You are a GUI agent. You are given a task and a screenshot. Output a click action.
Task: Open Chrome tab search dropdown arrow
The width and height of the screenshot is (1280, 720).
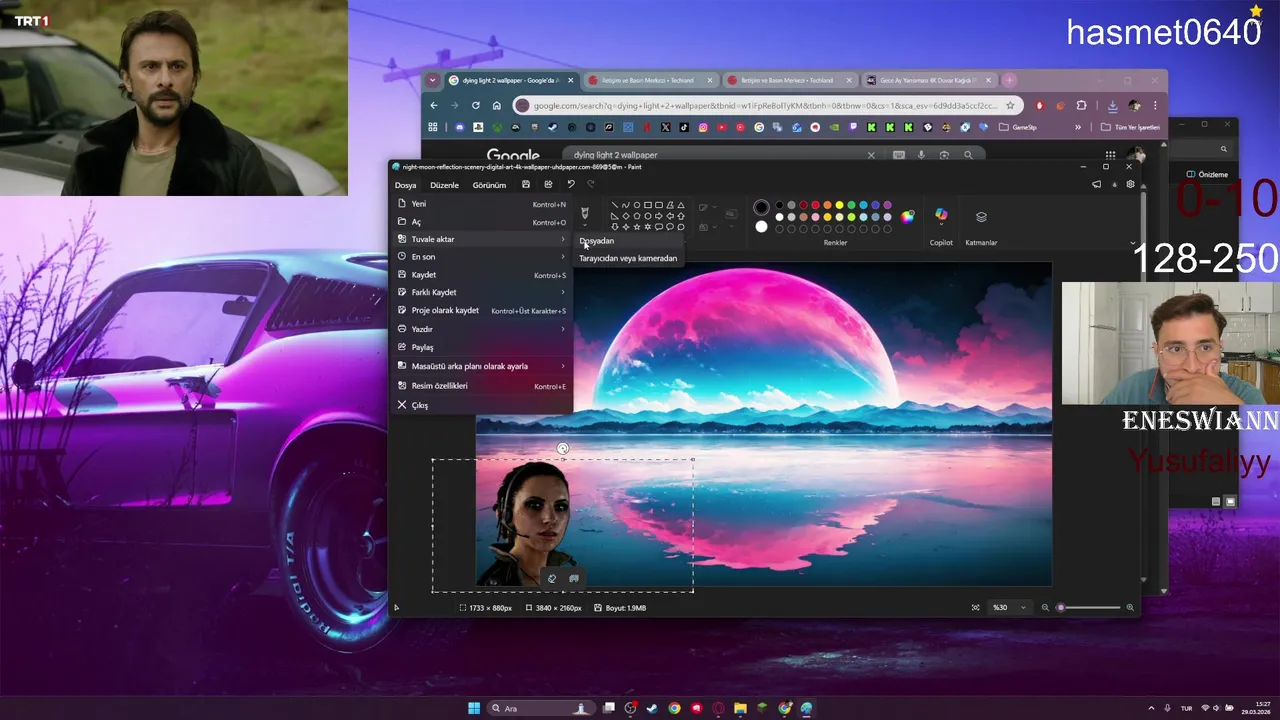(432, 80)
